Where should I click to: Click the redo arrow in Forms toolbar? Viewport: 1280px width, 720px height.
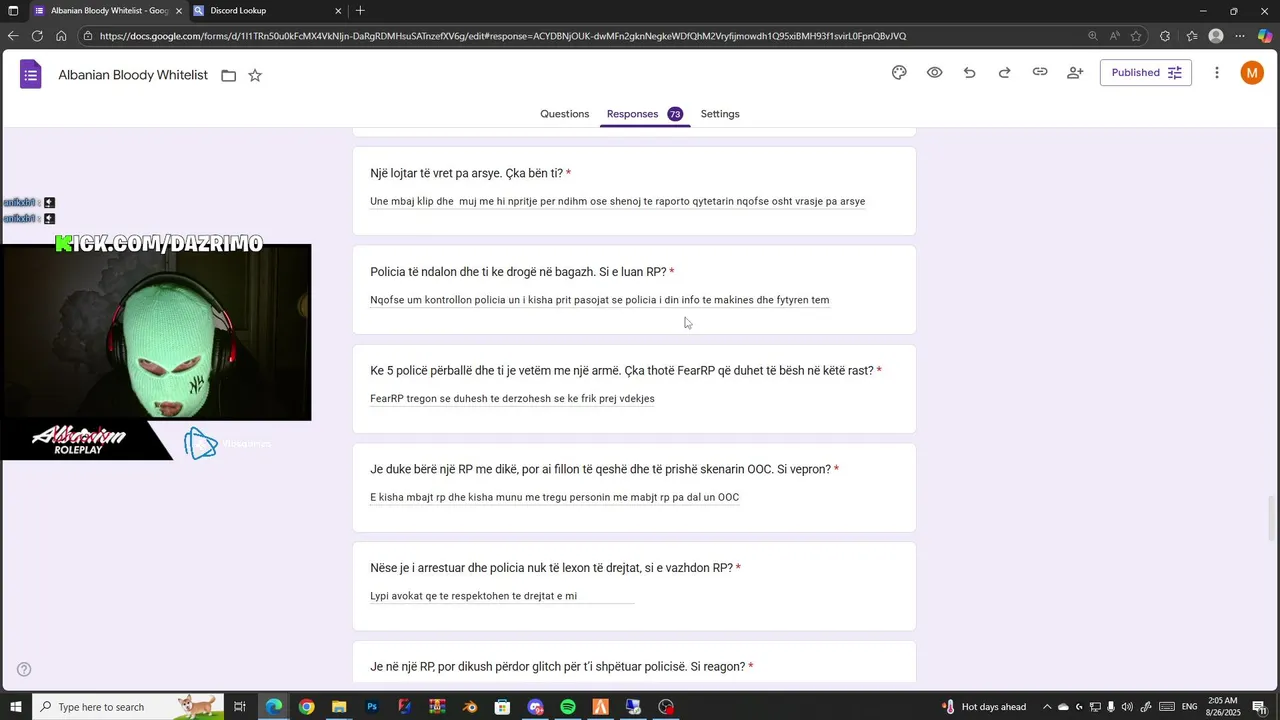tap(1004, 72)
